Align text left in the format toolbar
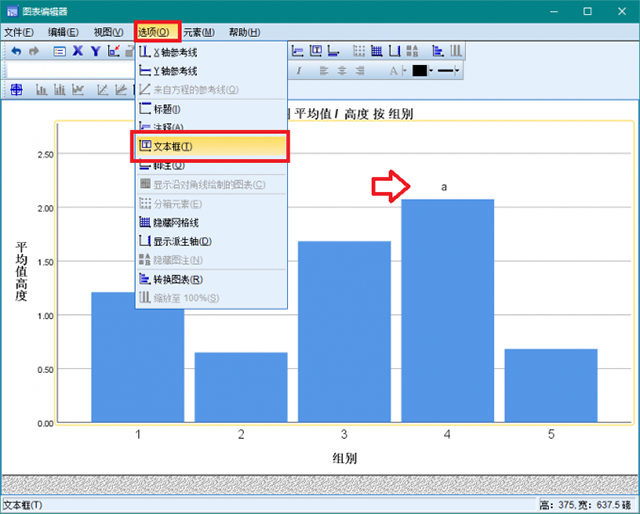This screenshot has width=640, height=514. tap(324, 71)
